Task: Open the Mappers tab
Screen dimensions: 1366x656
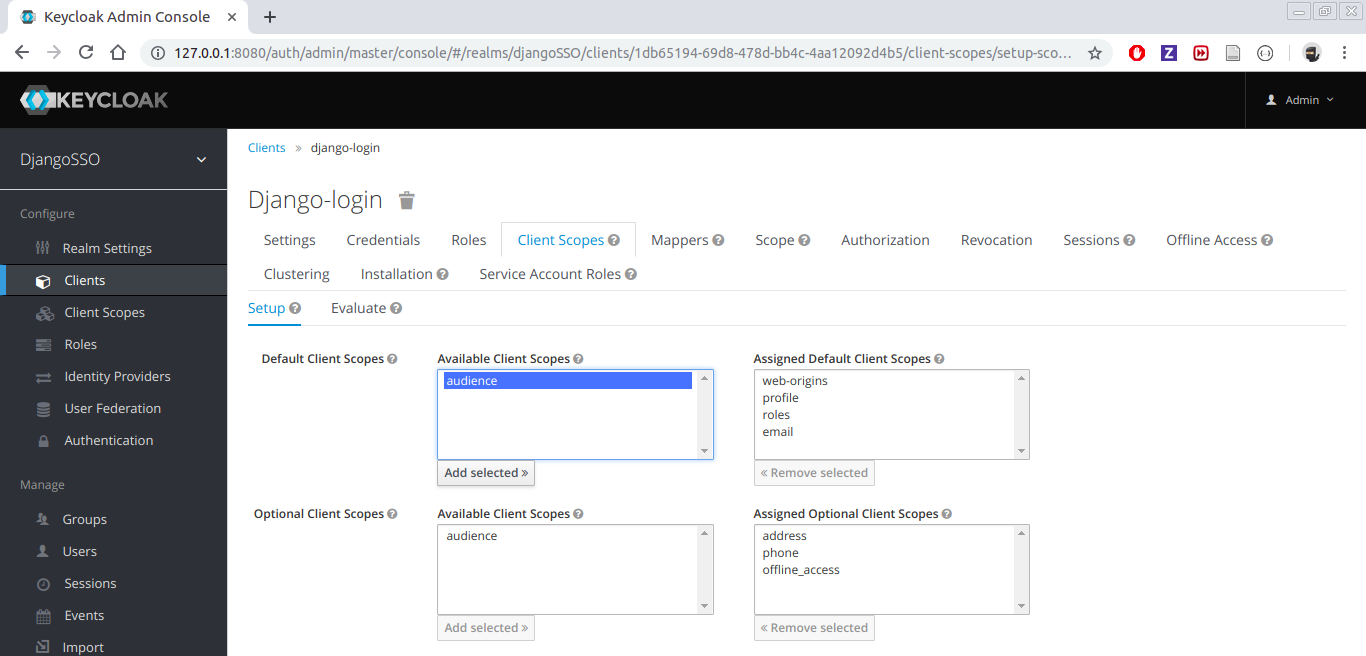Action: point(680,240)
